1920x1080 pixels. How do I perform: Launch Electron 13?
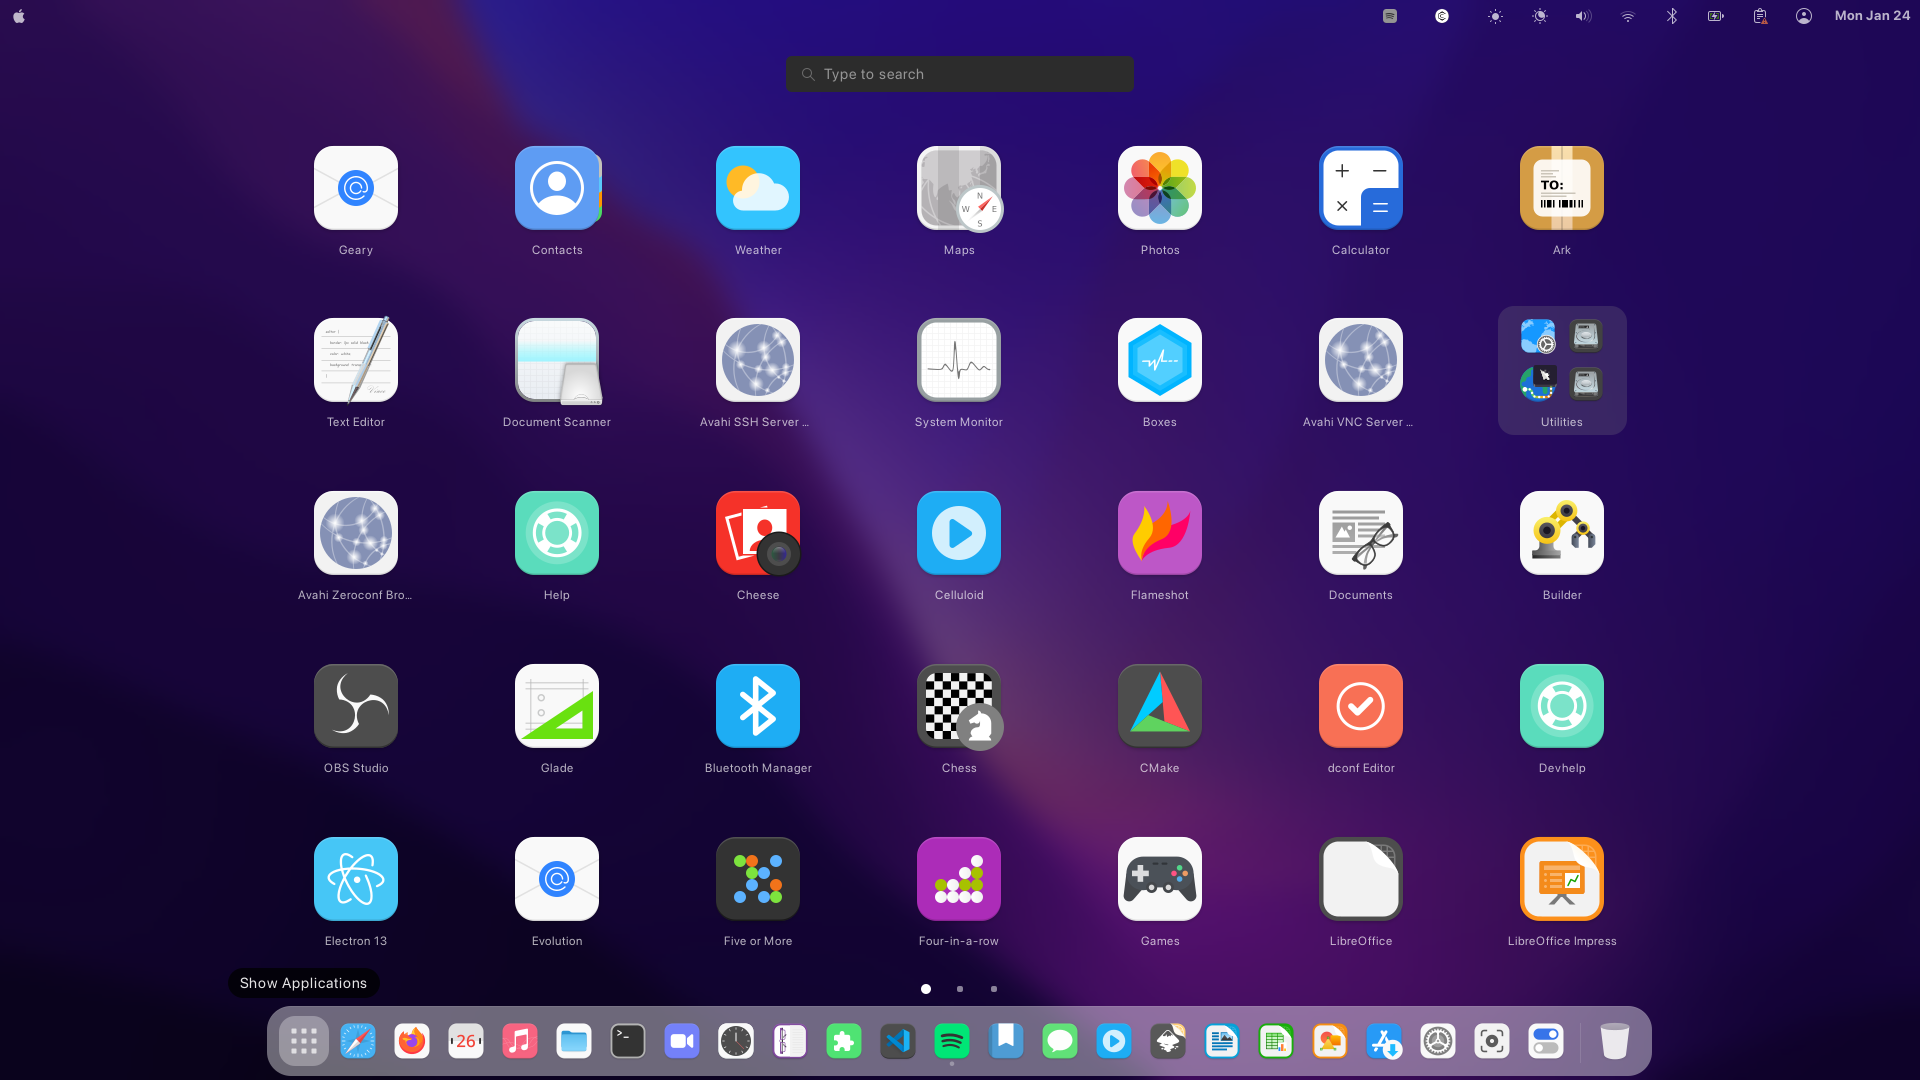coord(356,879)
